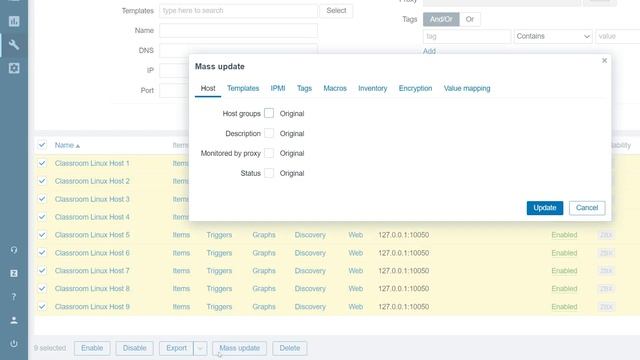Click the Mass update button
640x360 pixels.
coord(240,348)
